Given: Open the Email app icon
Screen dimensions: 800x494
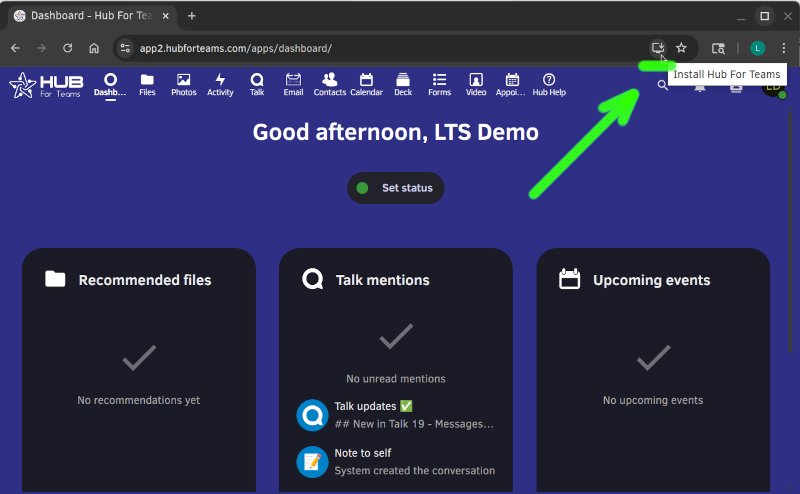Looking at the screenshot, I should (293, 85).
